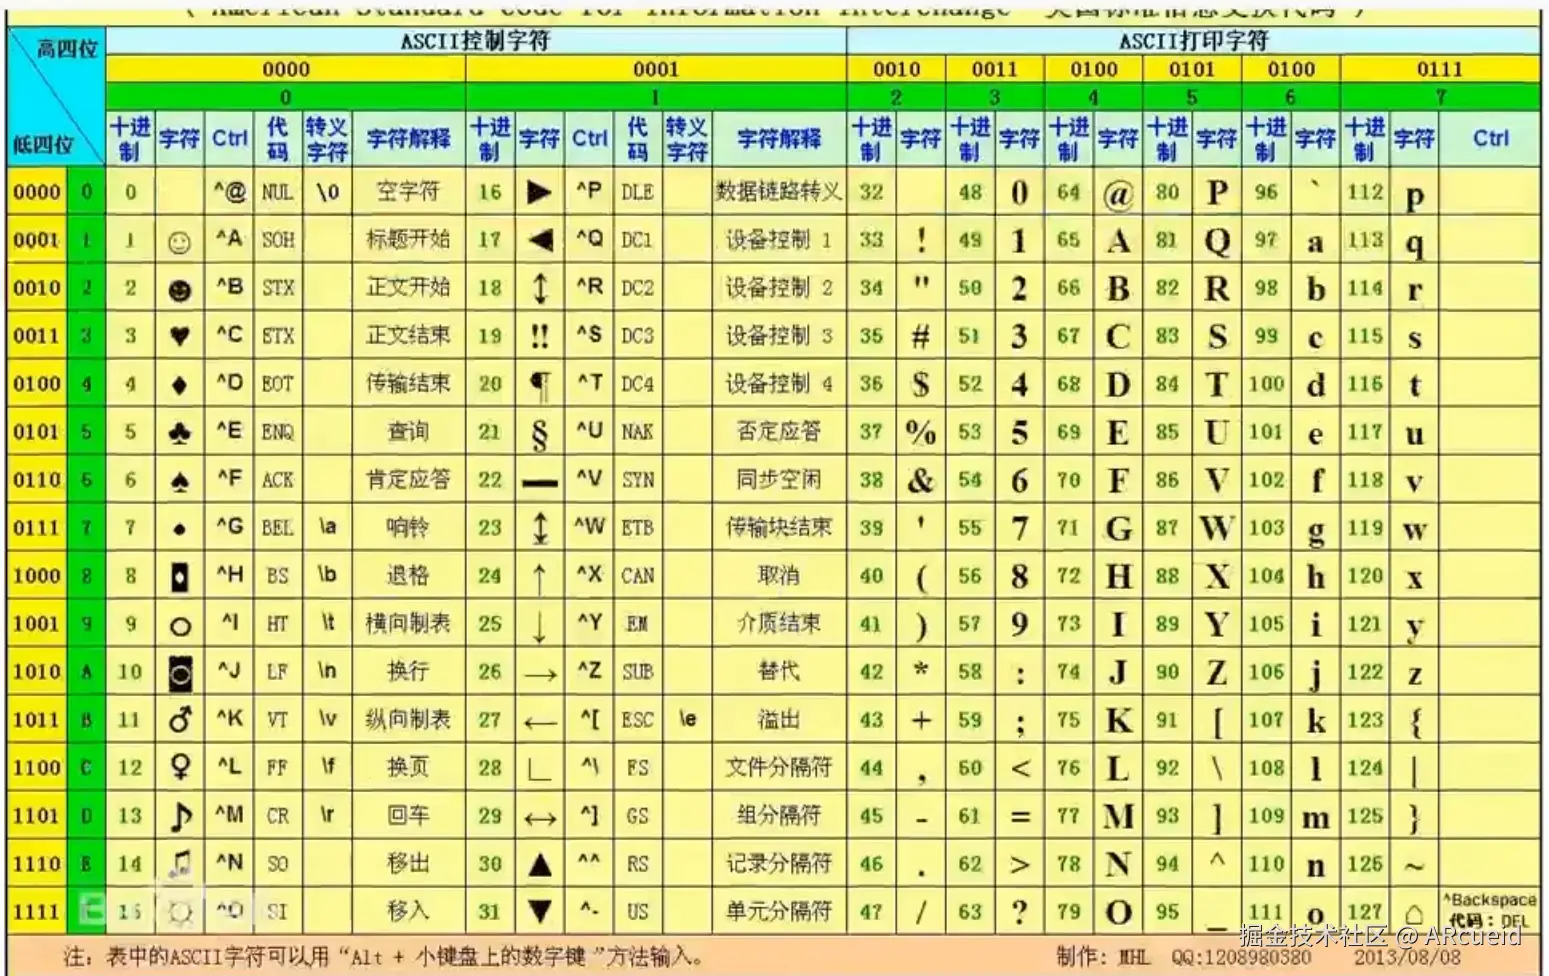Click the 'SUB' code cell

[x=637, y=672]
